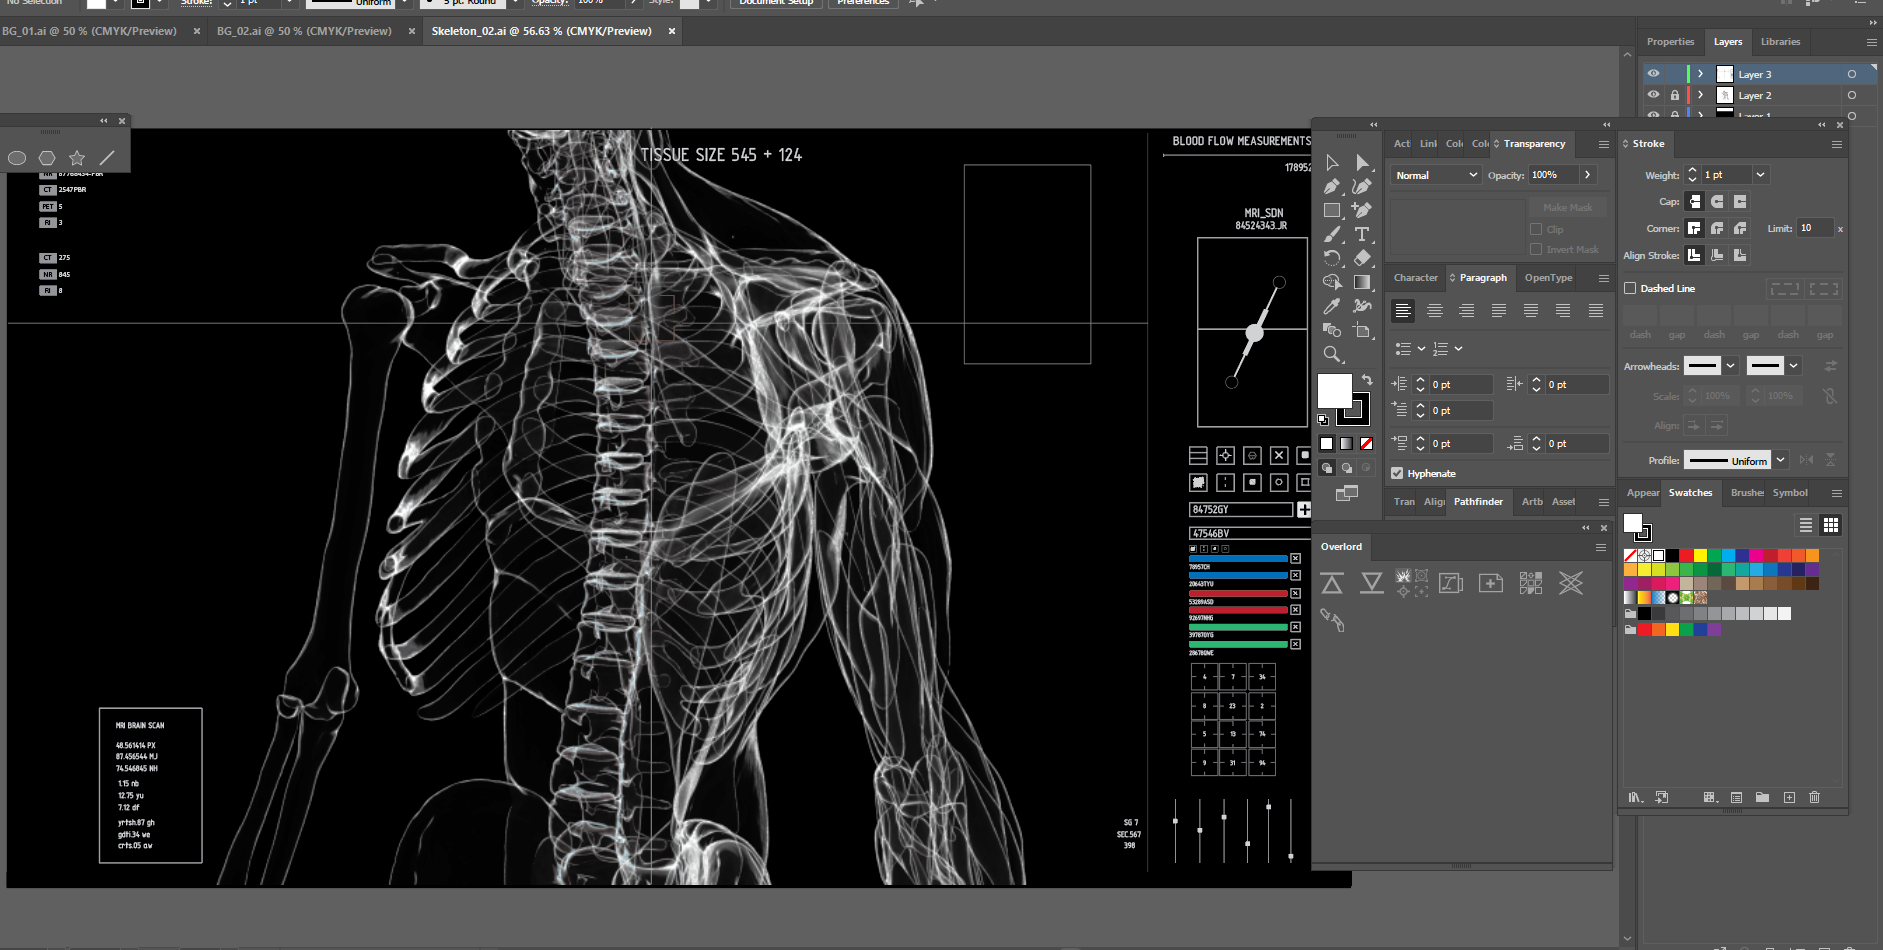Click the Line segment shape in floating panel
The width and height of the screenshot is (1883, 950).
107,158
